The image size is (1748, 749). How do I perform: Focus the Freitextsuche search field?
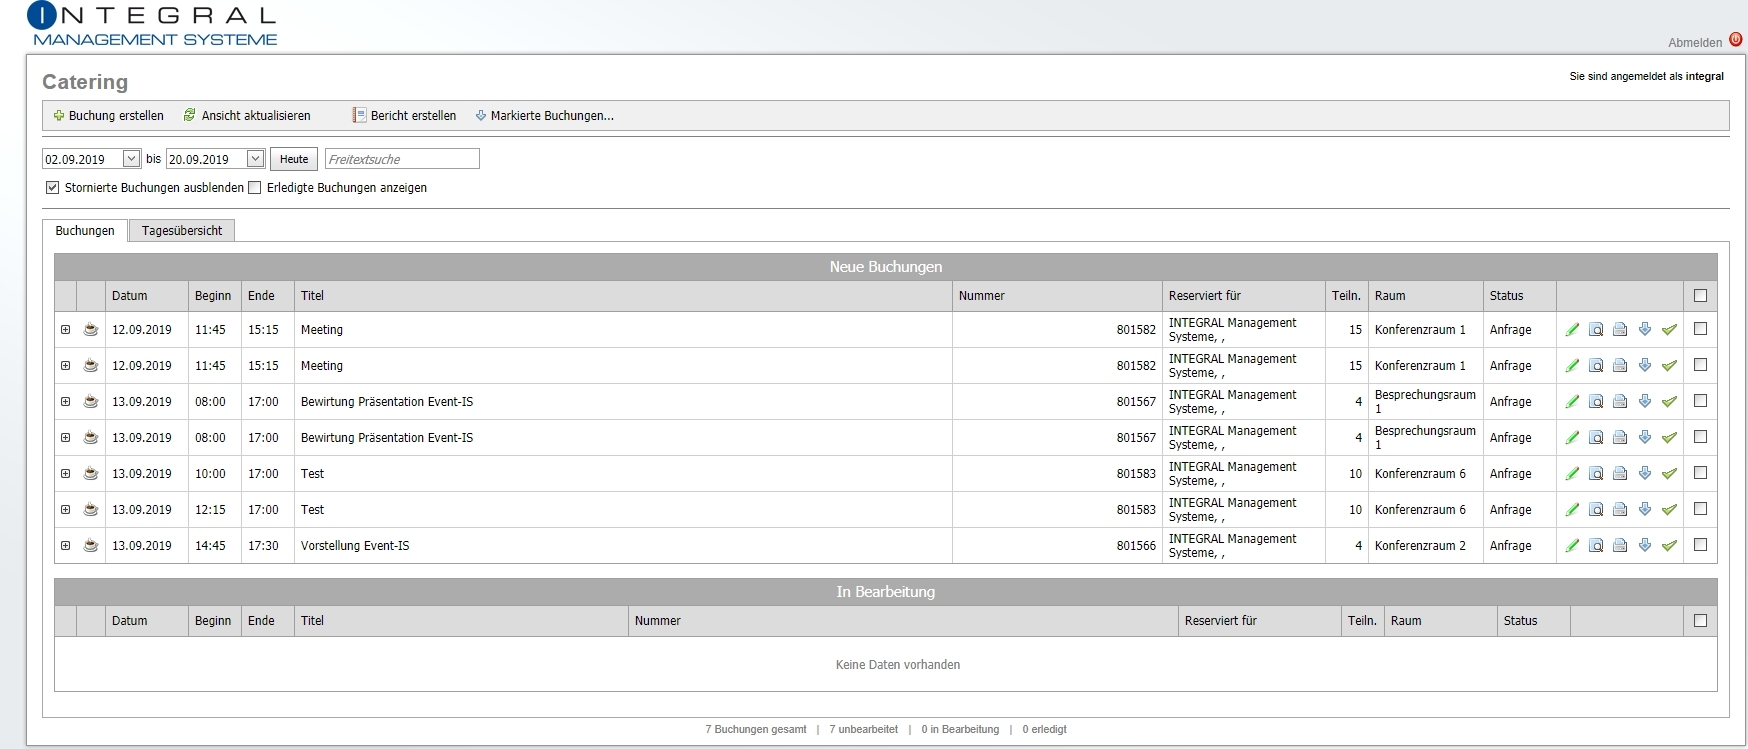[402, 159]
